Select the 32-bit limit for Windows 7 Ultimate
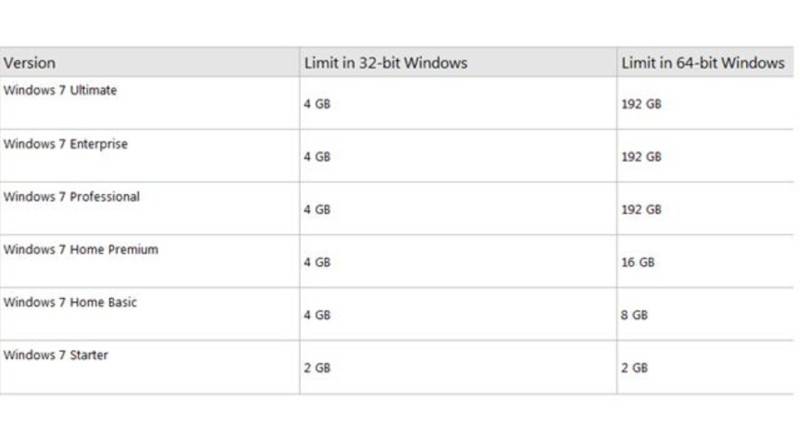 316,104
